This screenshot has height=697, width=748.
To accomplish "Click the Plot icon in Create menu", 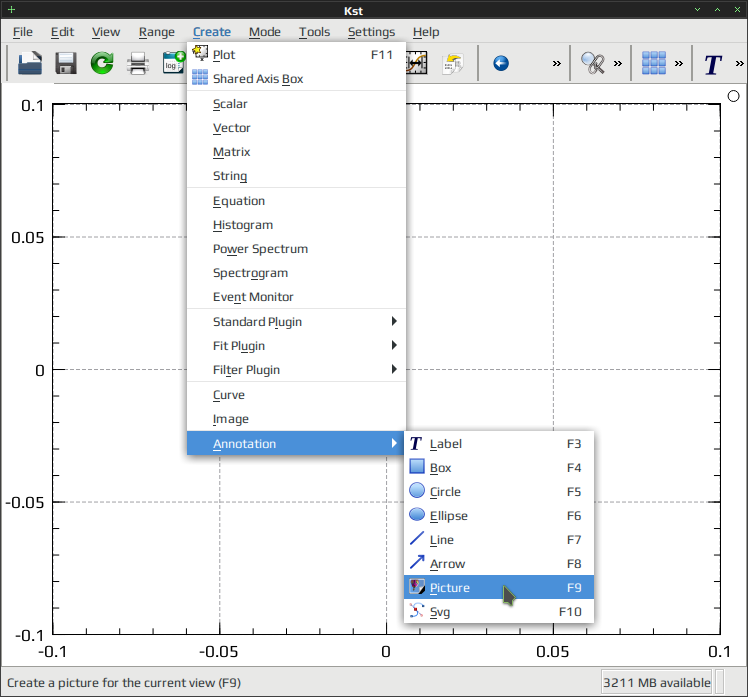I will tap(200, 53).
